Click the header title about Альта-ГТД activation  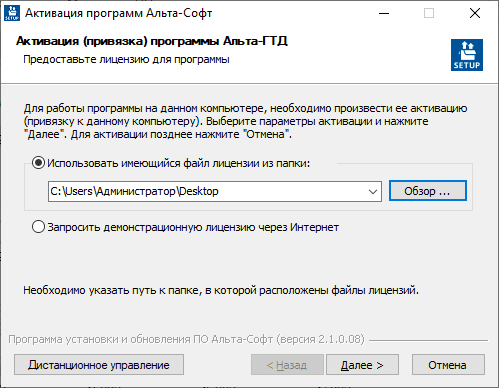(152, 41)
